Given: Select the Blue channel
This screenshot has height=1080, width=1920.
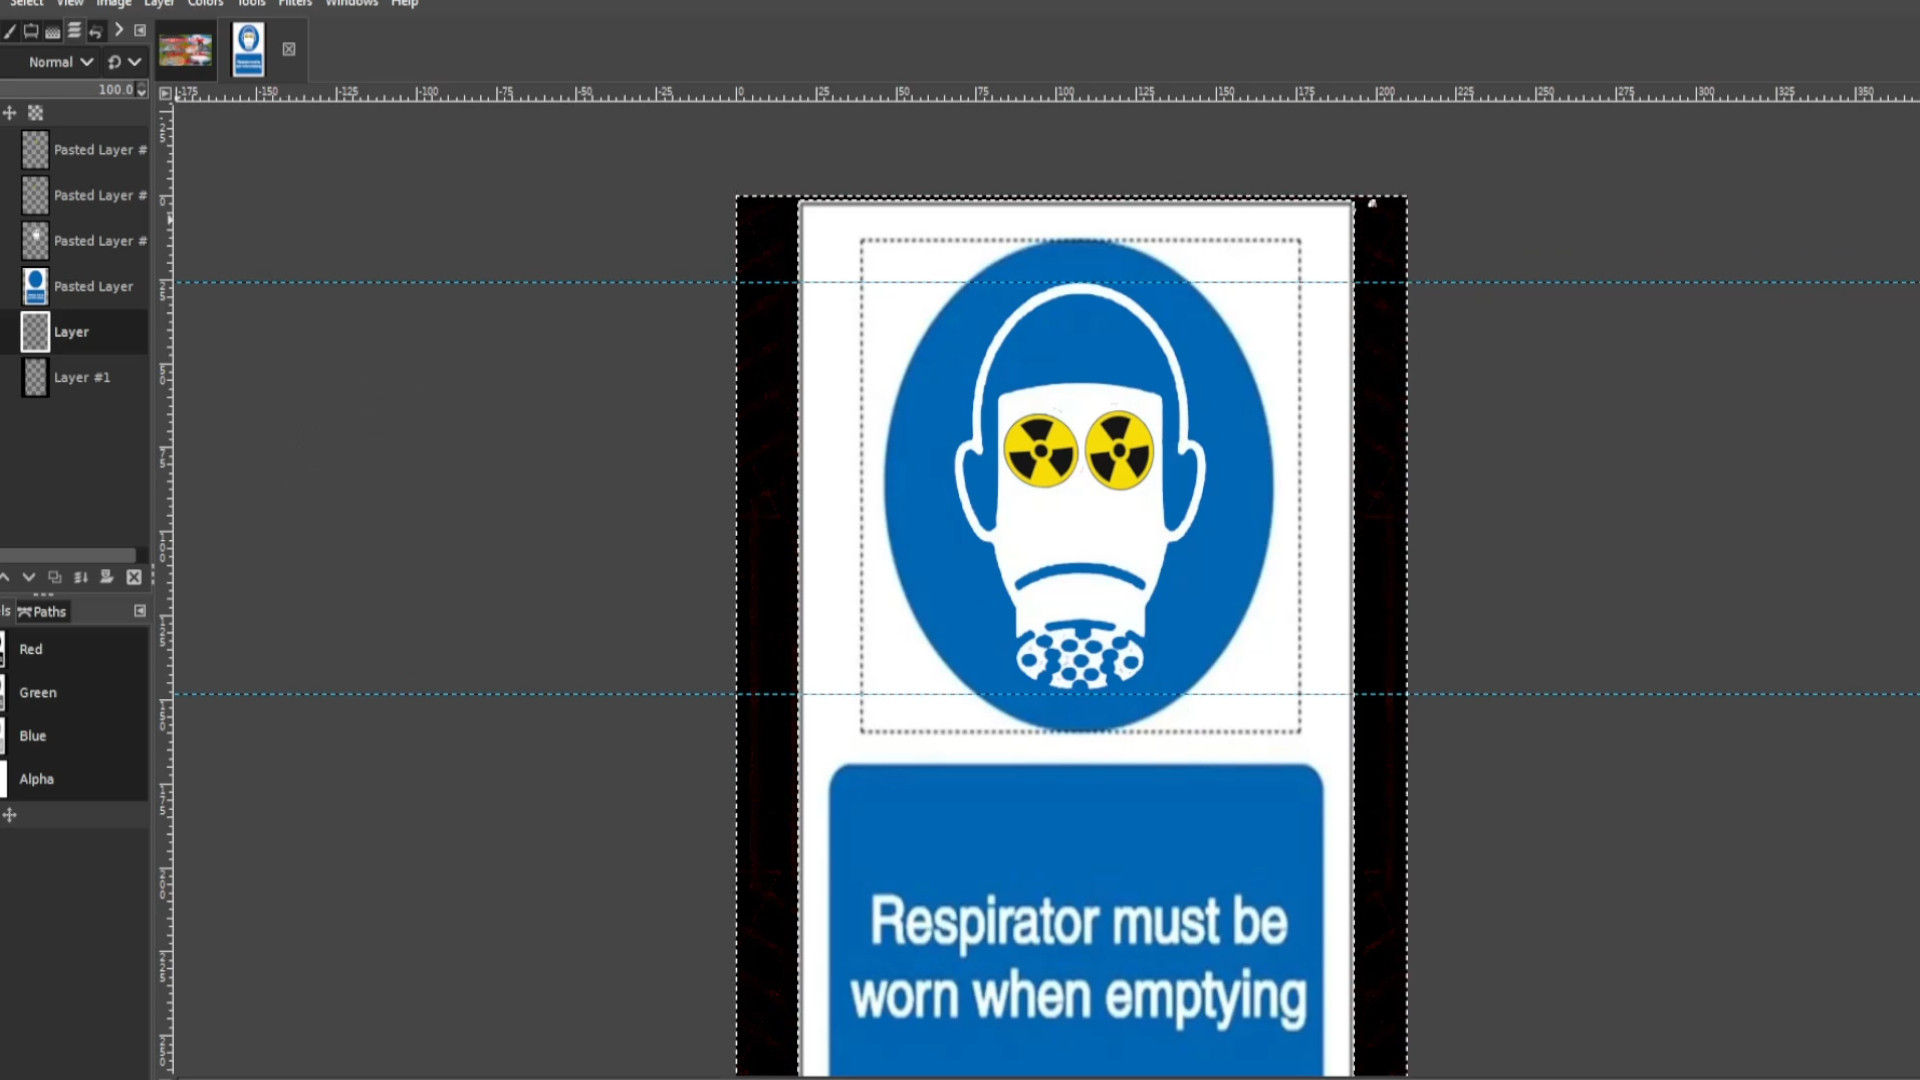Looking at the screenshot, I should (x=75, y=735).
